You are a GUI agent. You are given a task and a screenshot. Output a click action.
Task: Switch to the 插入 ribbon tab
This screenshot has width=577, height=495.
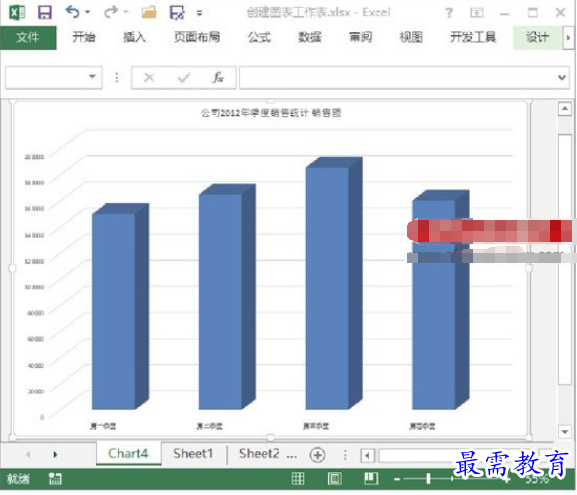[x=134, y=37]
